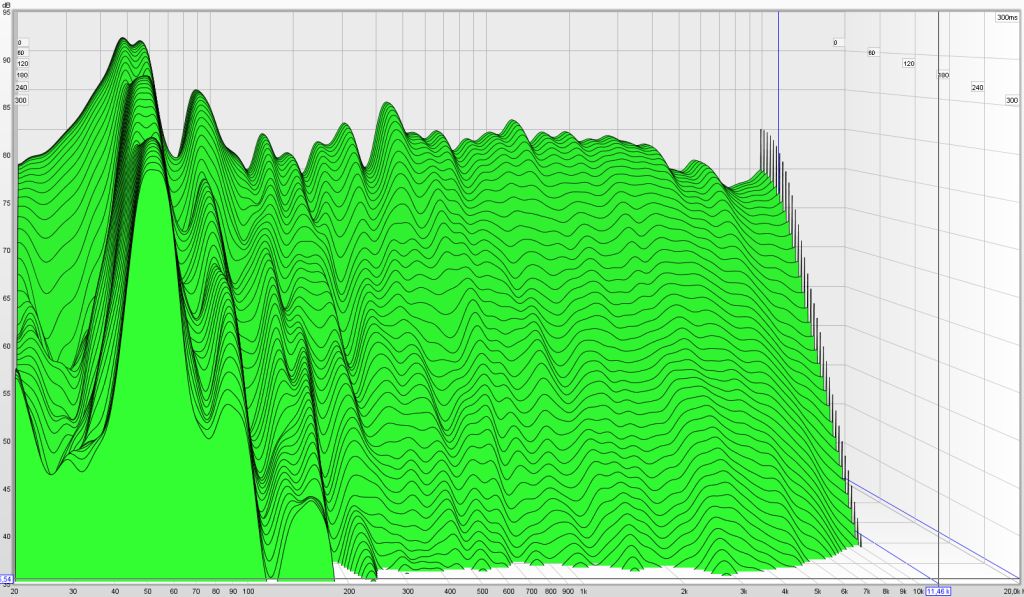Select the 11,46 k cursor frequency readout
This screenshot has width=1024, height=597.
[938, 591]
